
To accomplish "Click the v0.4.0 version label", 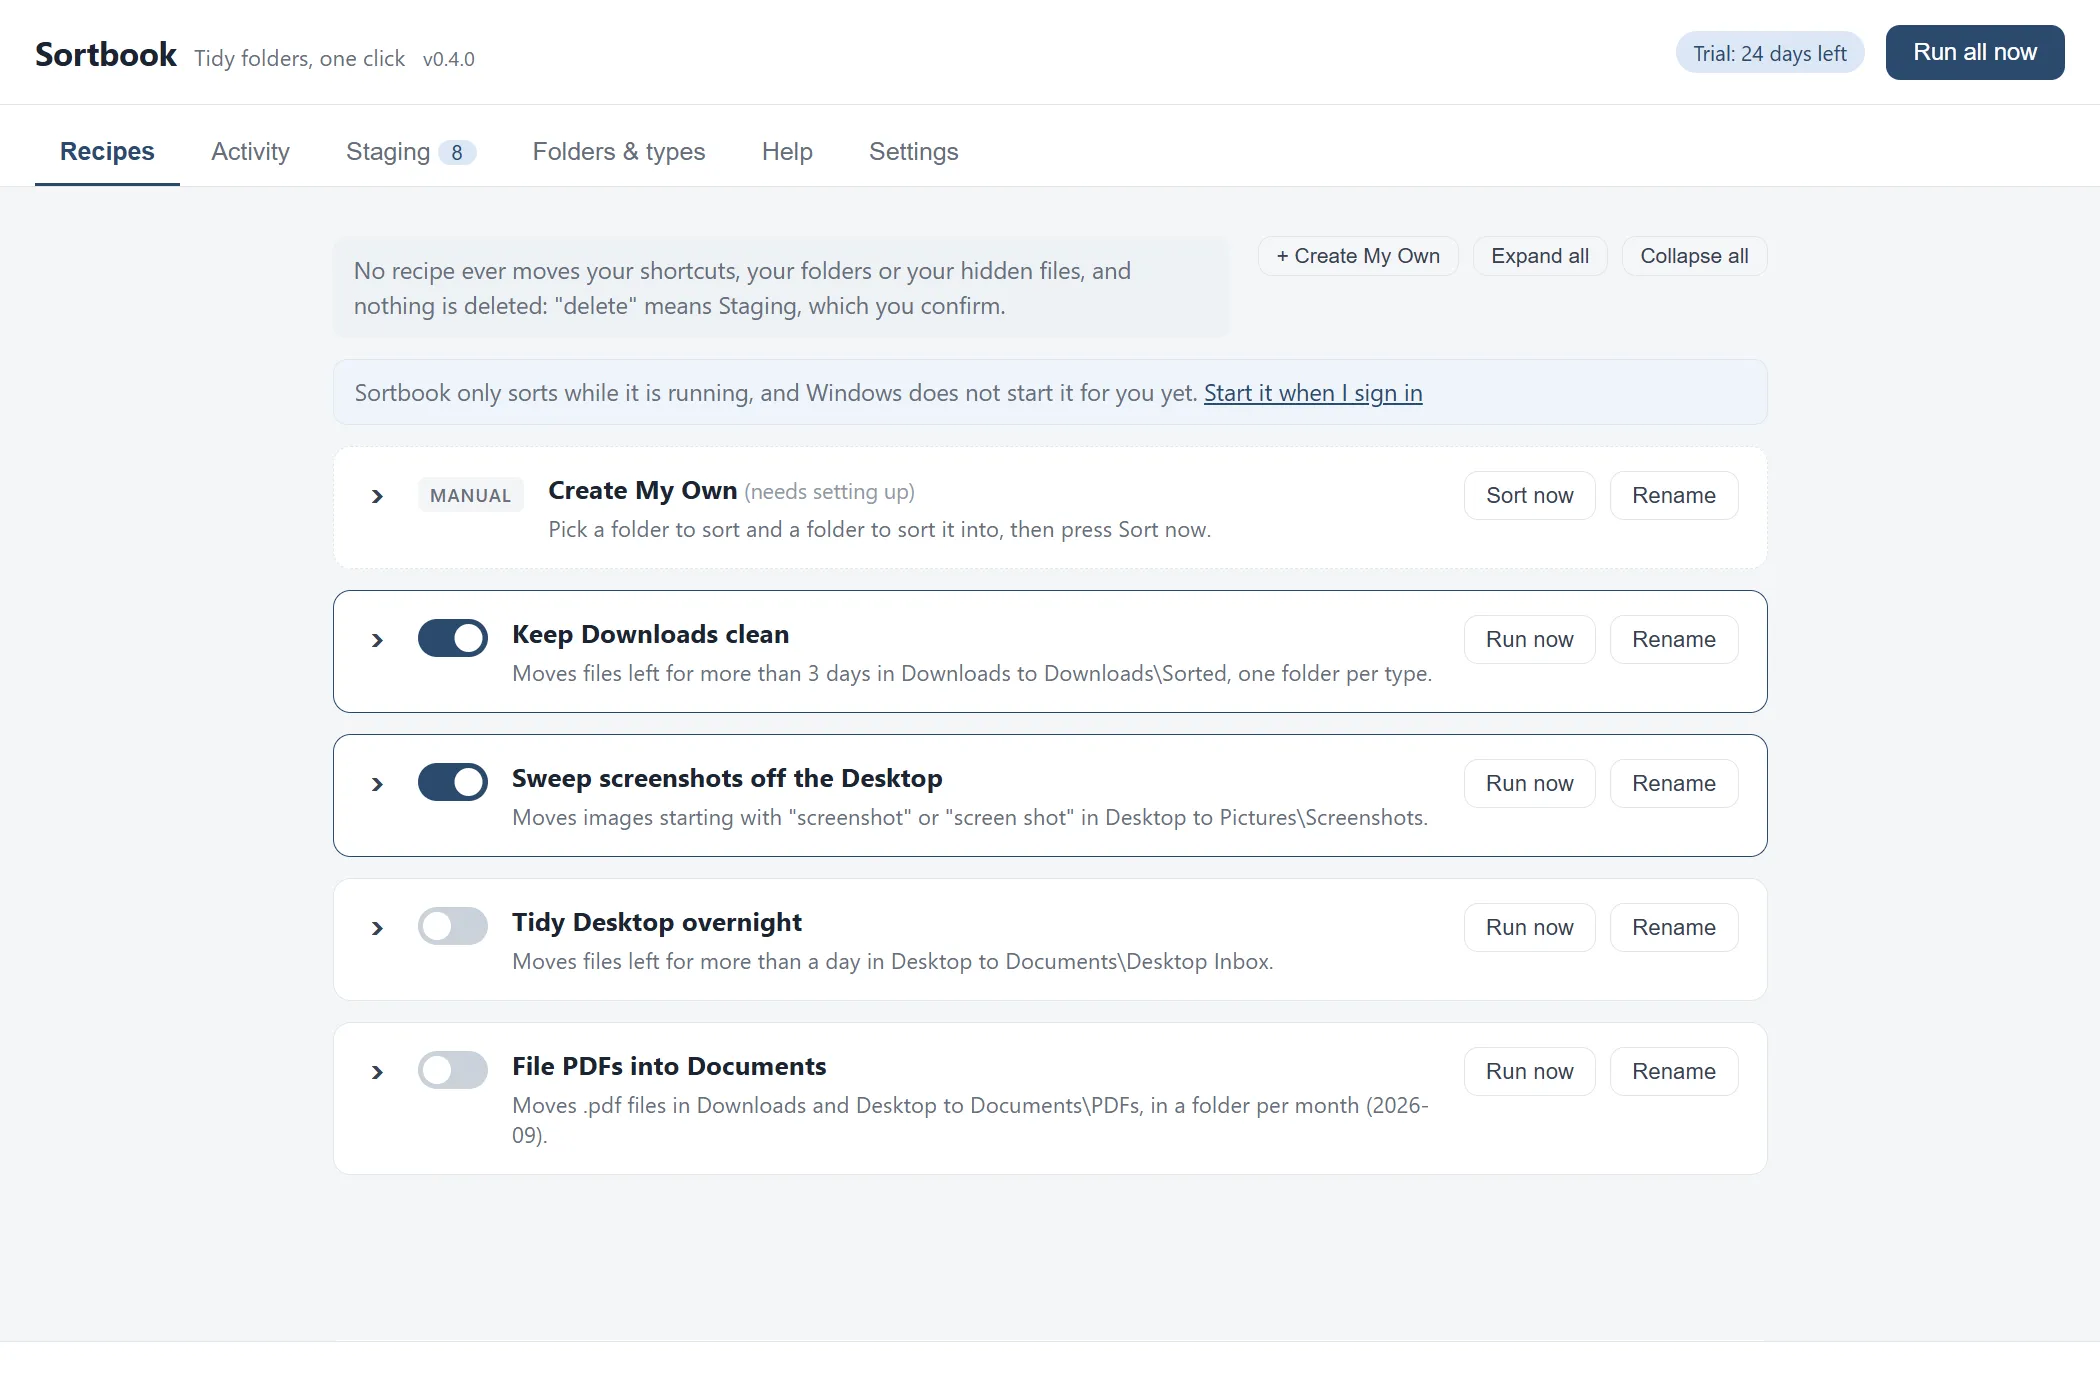I will (x=449, y=59).
